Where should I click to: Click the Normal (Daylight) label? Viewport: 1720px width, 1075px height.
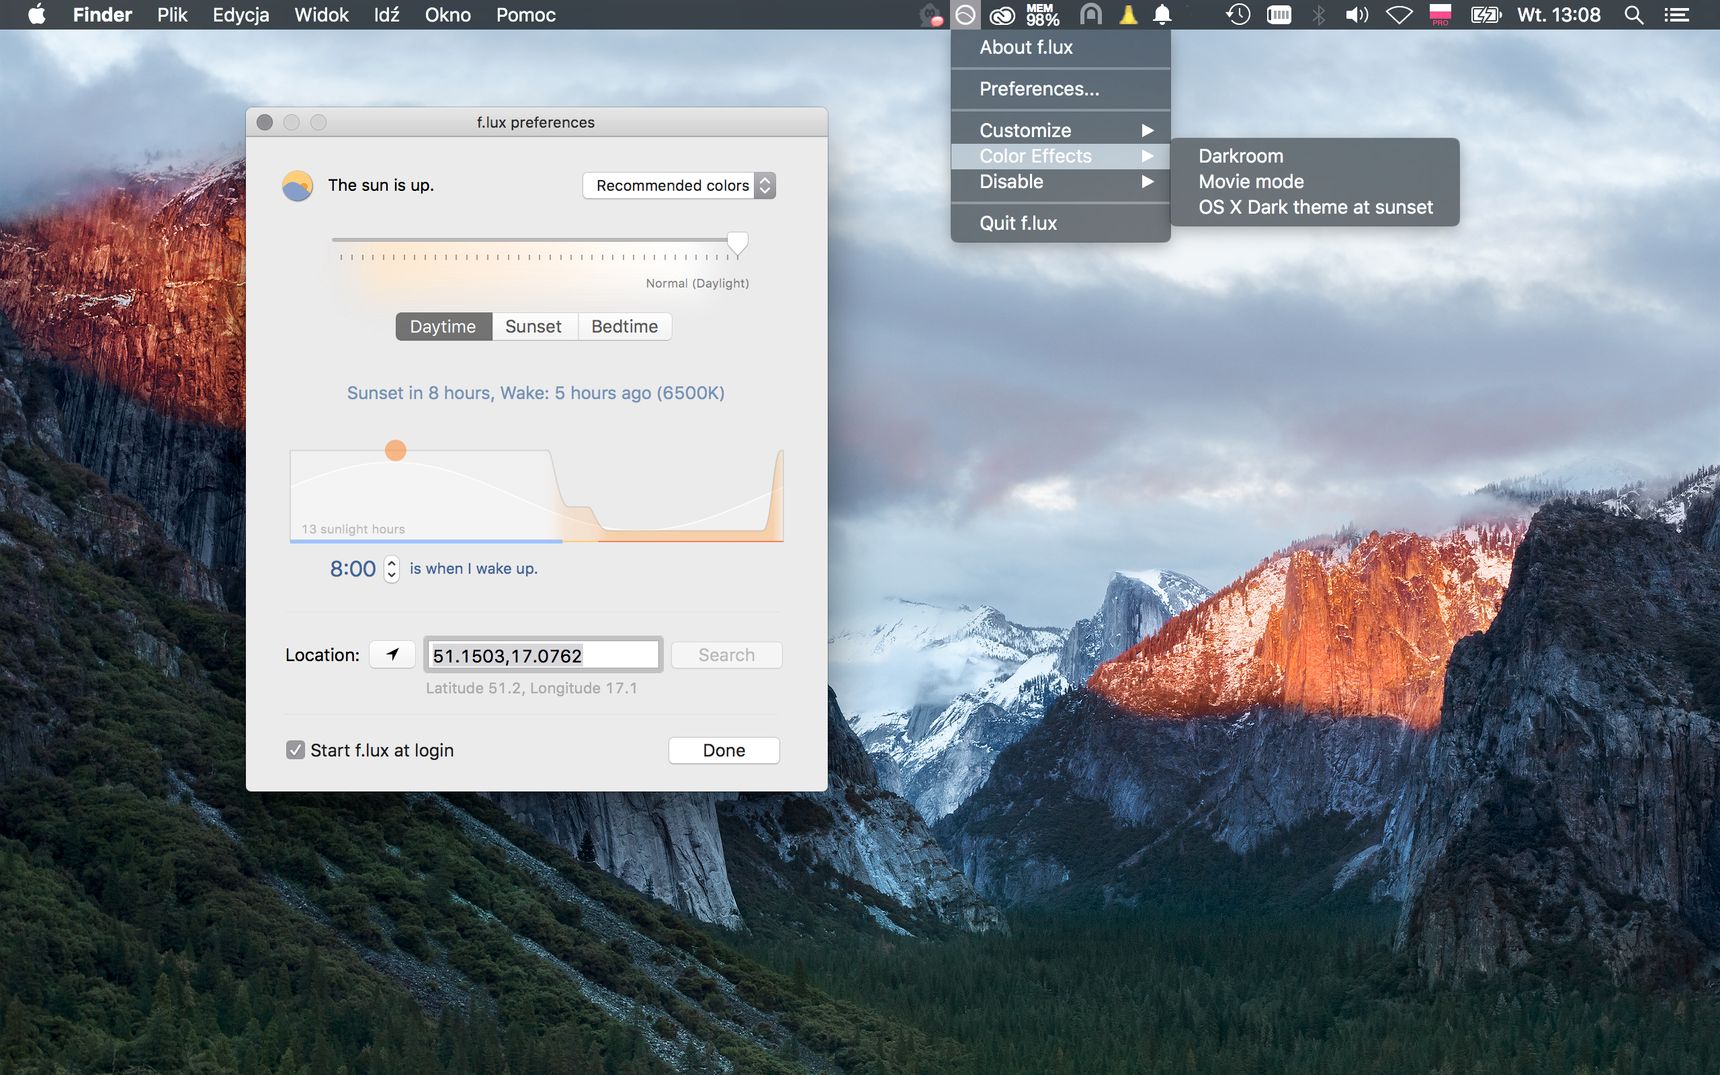click(x=697, y=284)
